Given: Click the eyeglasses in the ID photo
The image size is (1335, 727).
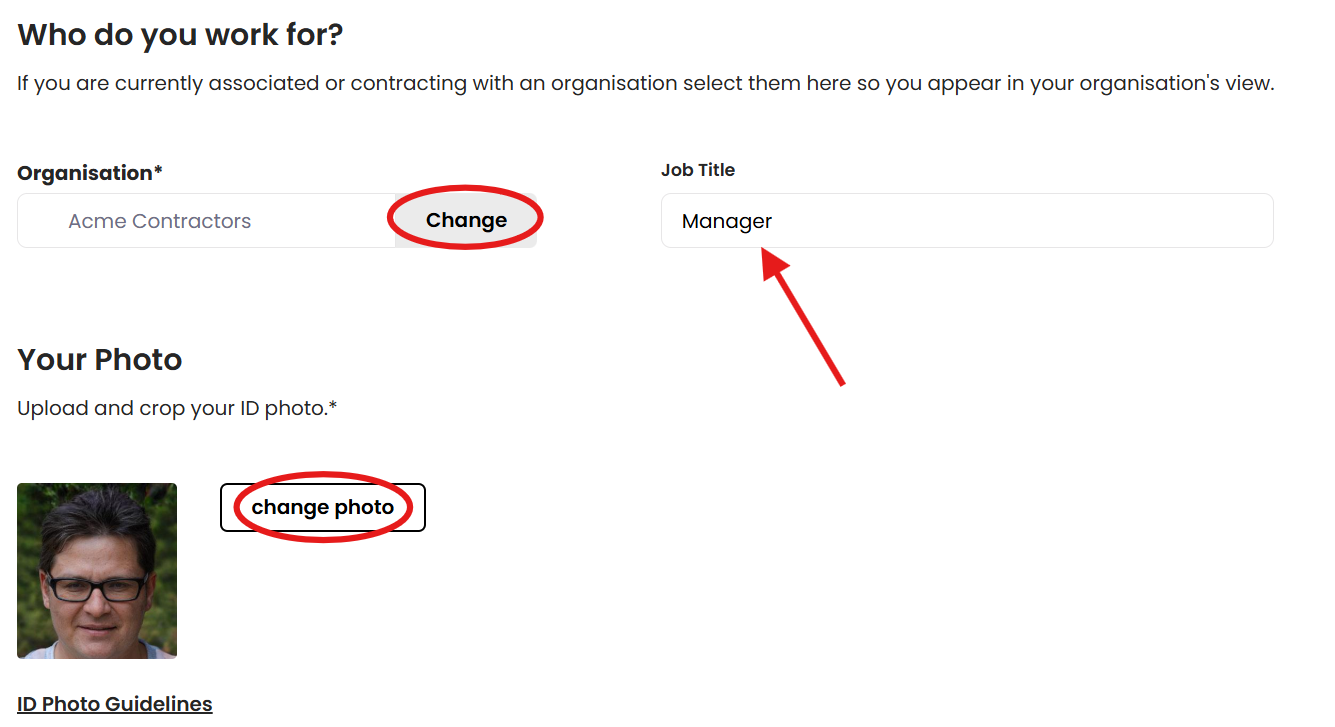Looking at the screenshot, I should (x=97, y=588).
